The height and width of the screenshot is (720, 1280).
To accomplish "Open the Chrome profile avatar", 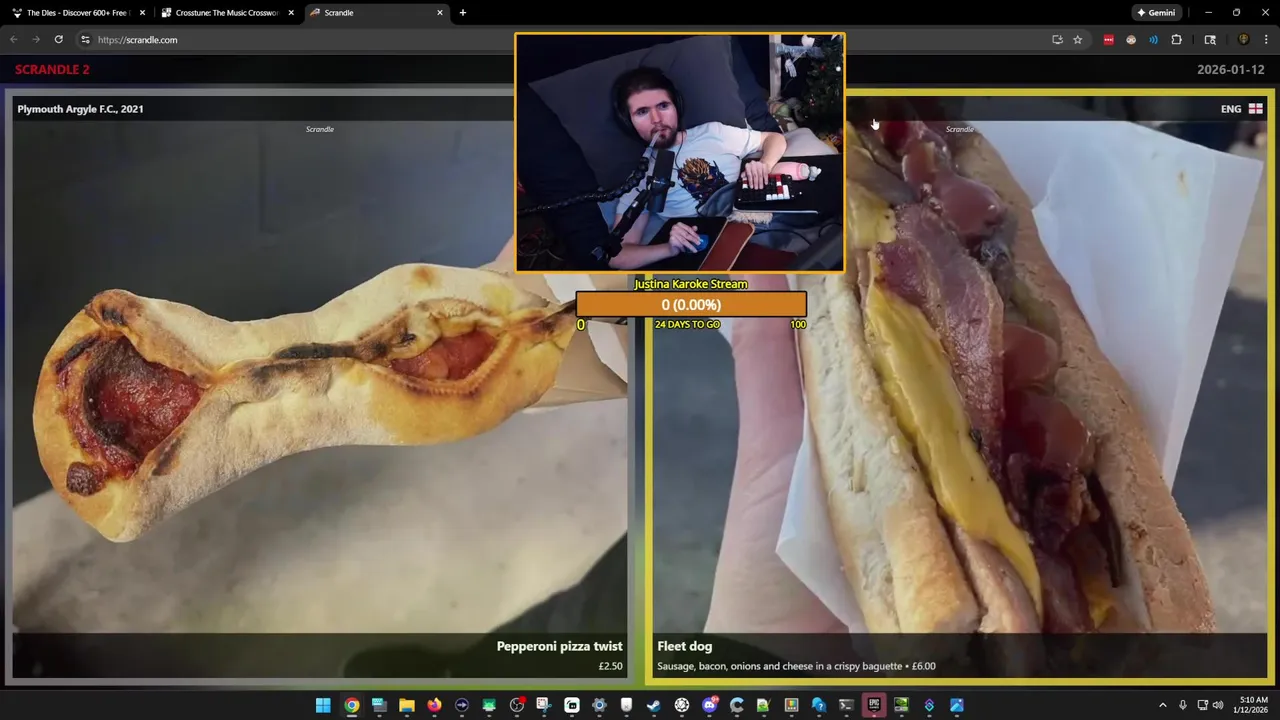I will pyautogui.click(x=1243, y=39).
